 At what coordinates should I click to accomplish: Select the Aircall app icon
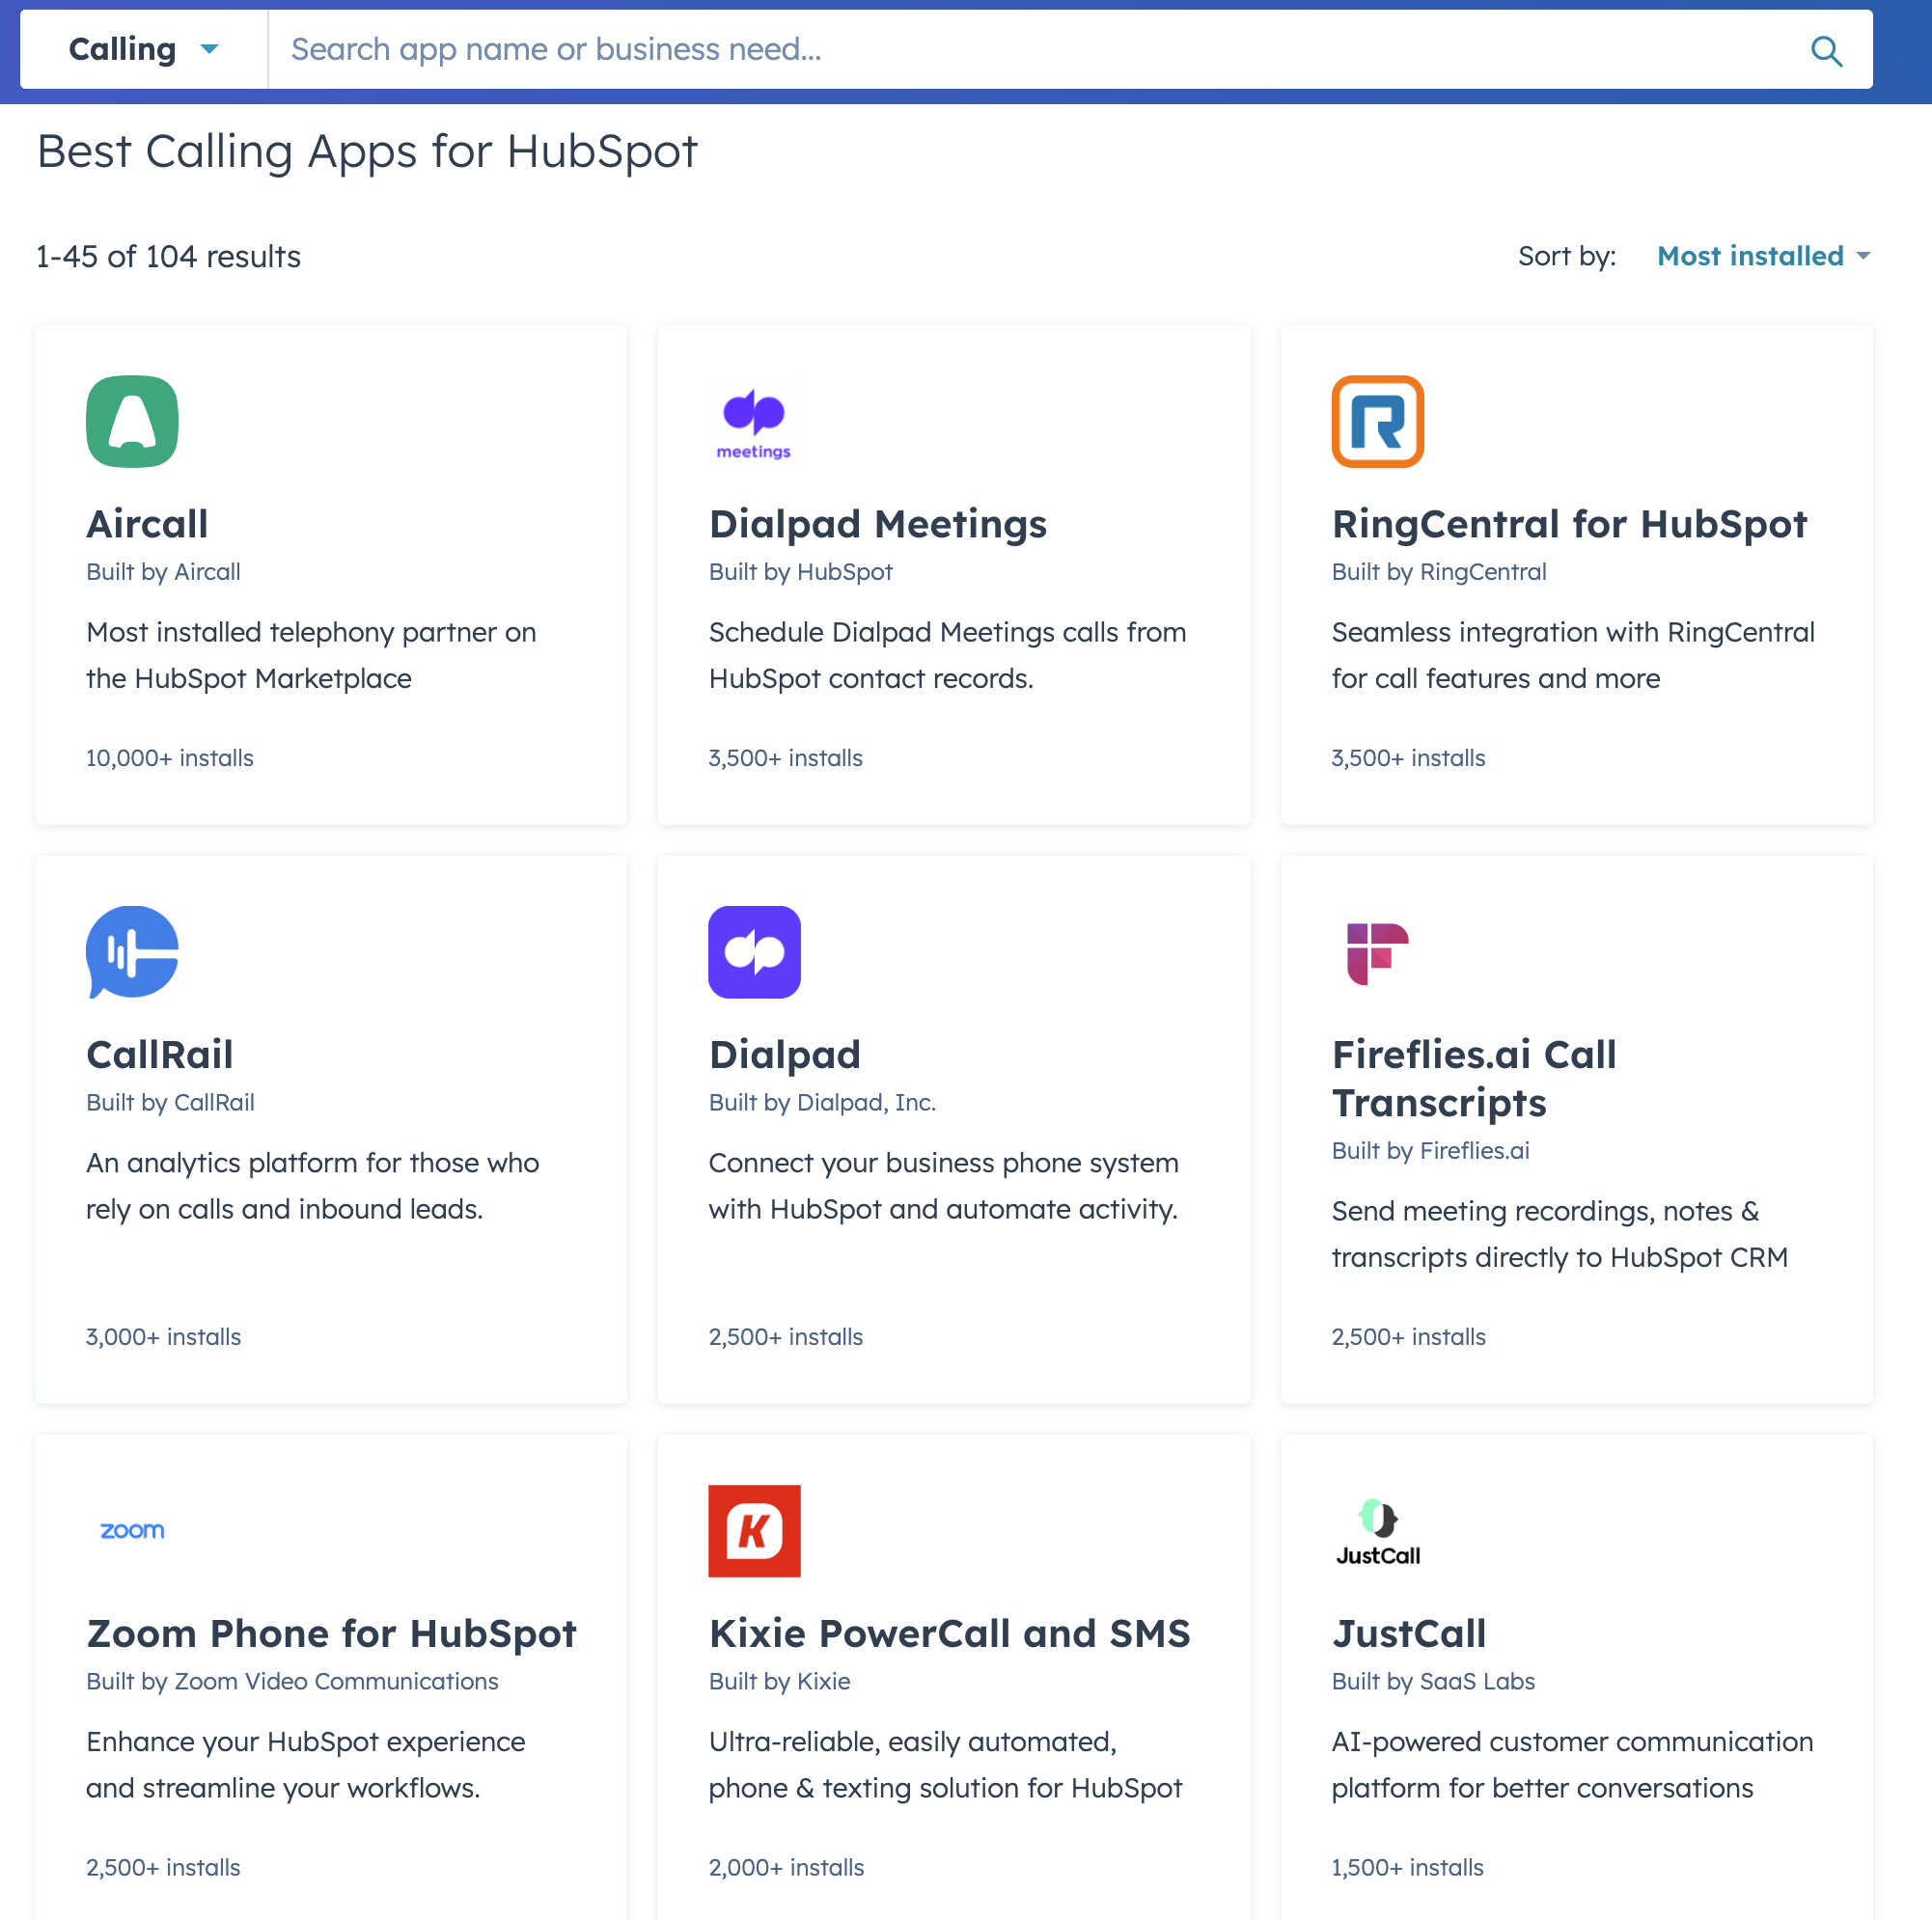[132, 422]
